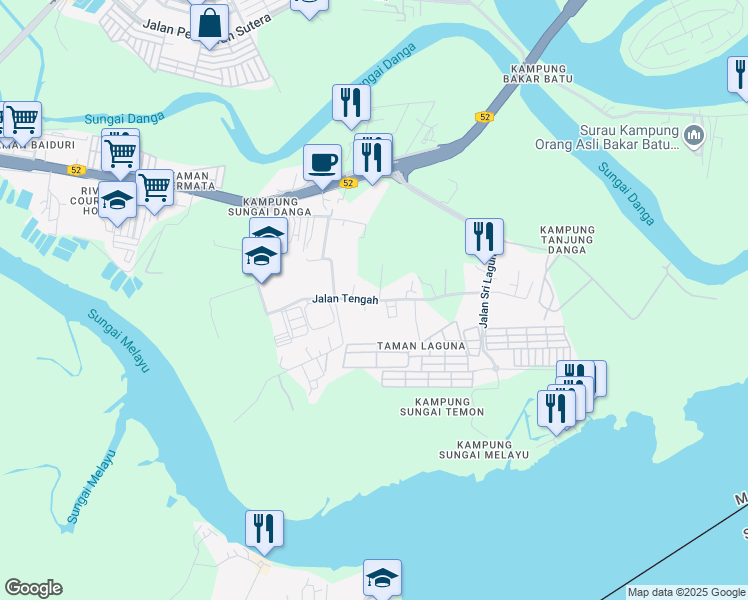Click the Map data ©2025 Google text
The height and width of the screenshot is (600, 748).
(x=686, y=593)
